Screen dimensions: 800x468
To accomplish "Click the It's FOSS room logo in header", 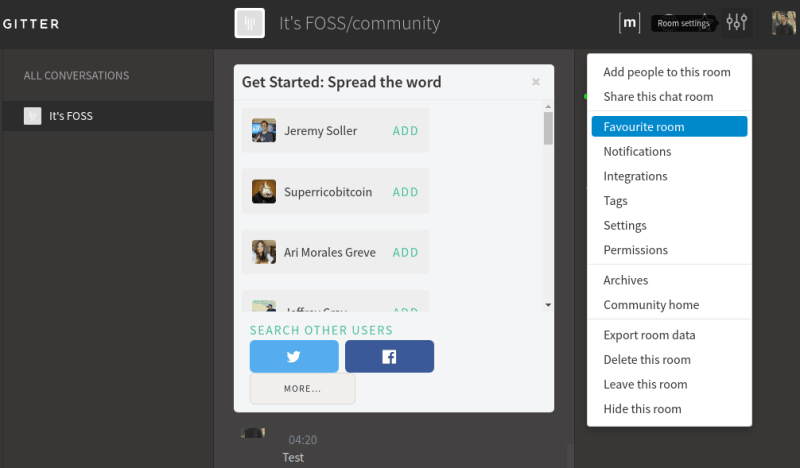I will click(249, 23).
